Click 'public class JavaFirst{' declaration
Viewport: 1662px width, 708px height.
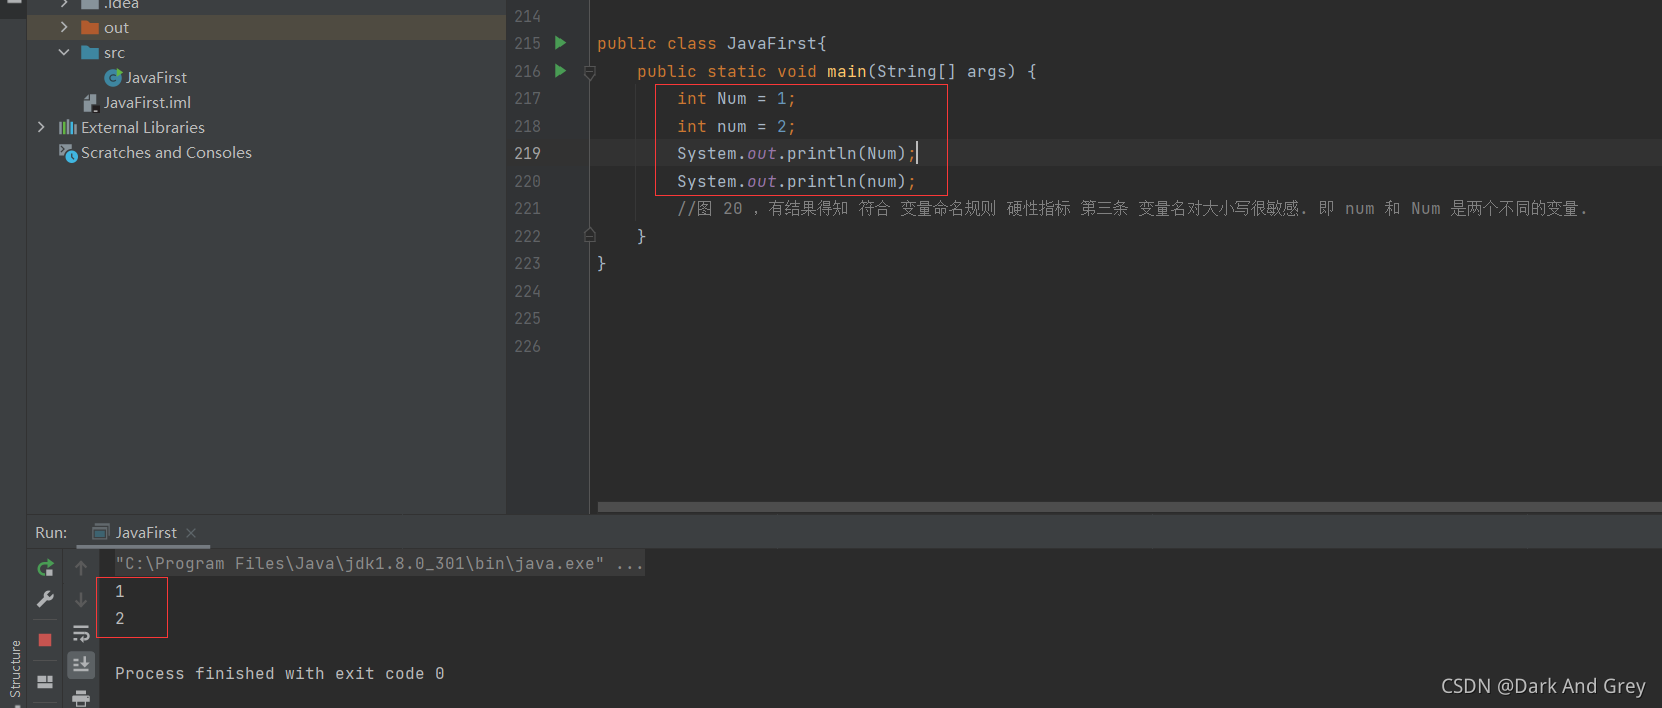(712, 43)
